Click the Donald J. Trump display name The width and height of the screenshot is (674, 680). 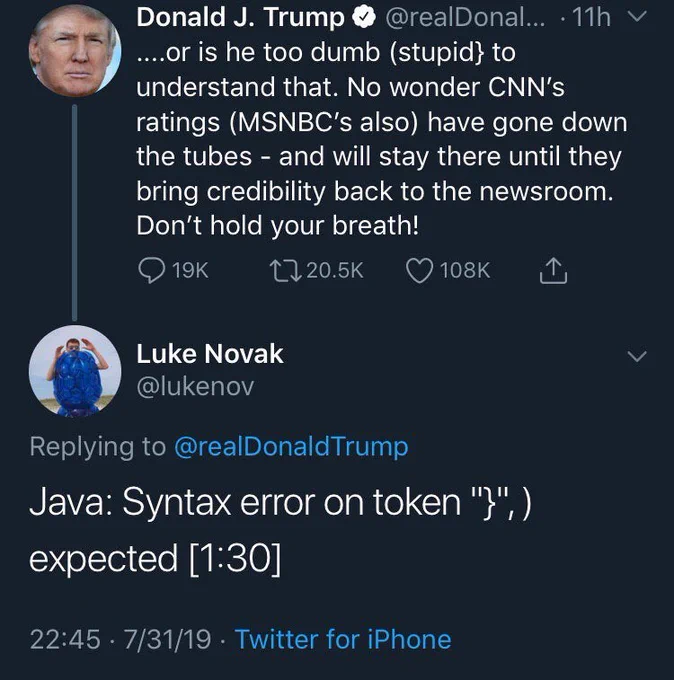point(240,18)
